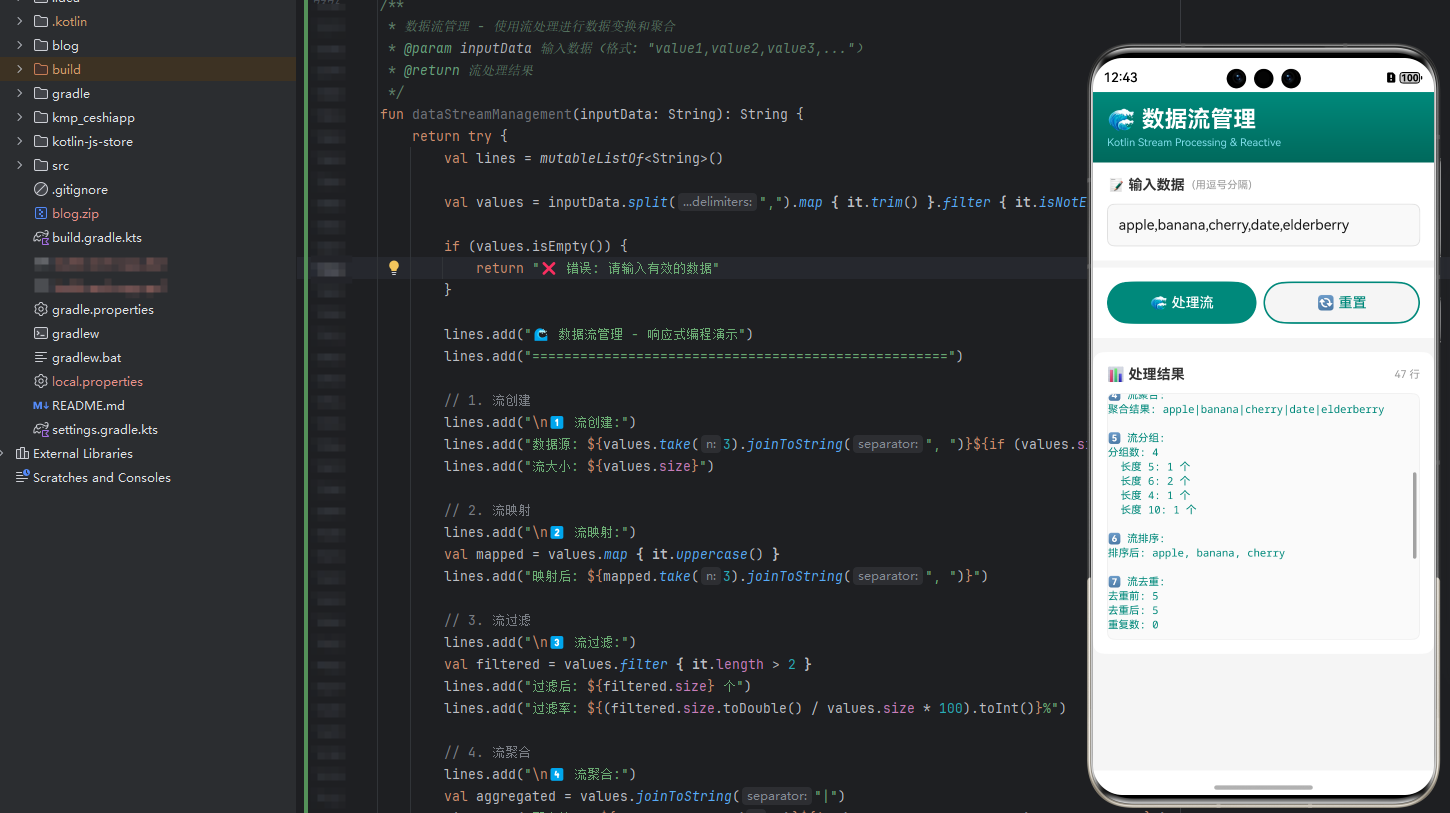Select gradlew.bat file
1450x813 pixels.
tap(86, 357)
